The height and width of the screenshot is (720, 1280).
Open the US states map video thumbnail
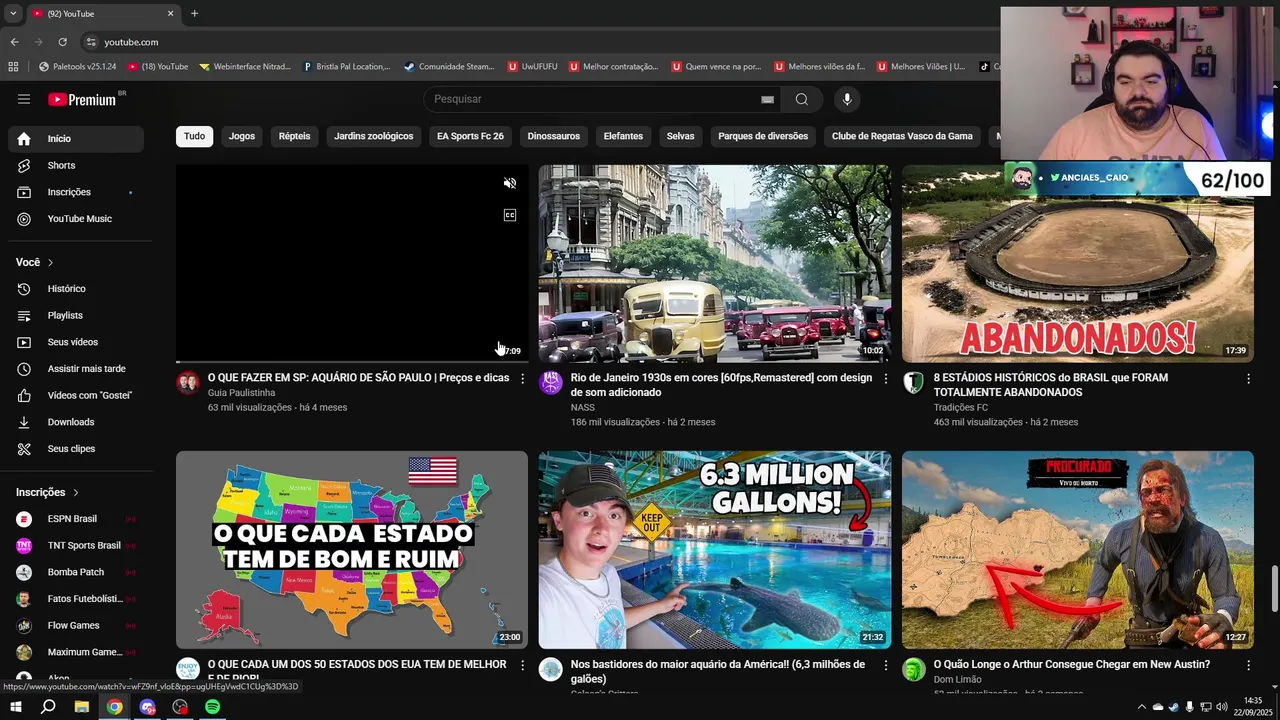tap(352, 550)
